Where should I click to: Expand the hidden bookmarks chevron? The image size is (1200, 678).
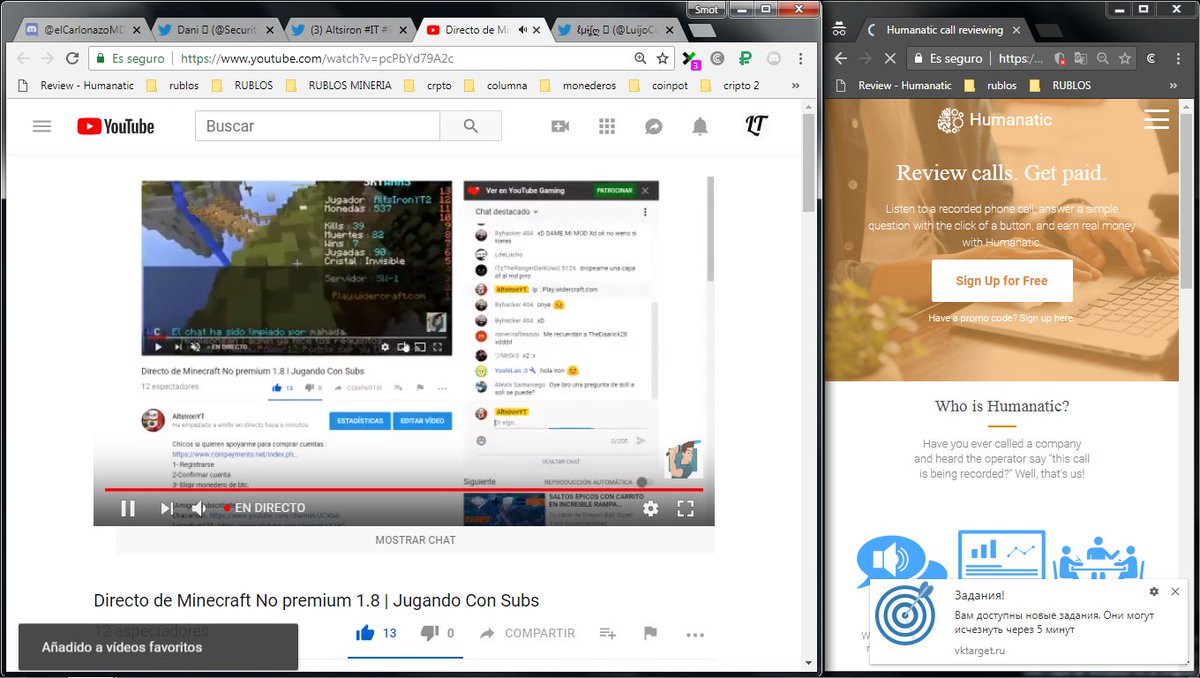795,86
